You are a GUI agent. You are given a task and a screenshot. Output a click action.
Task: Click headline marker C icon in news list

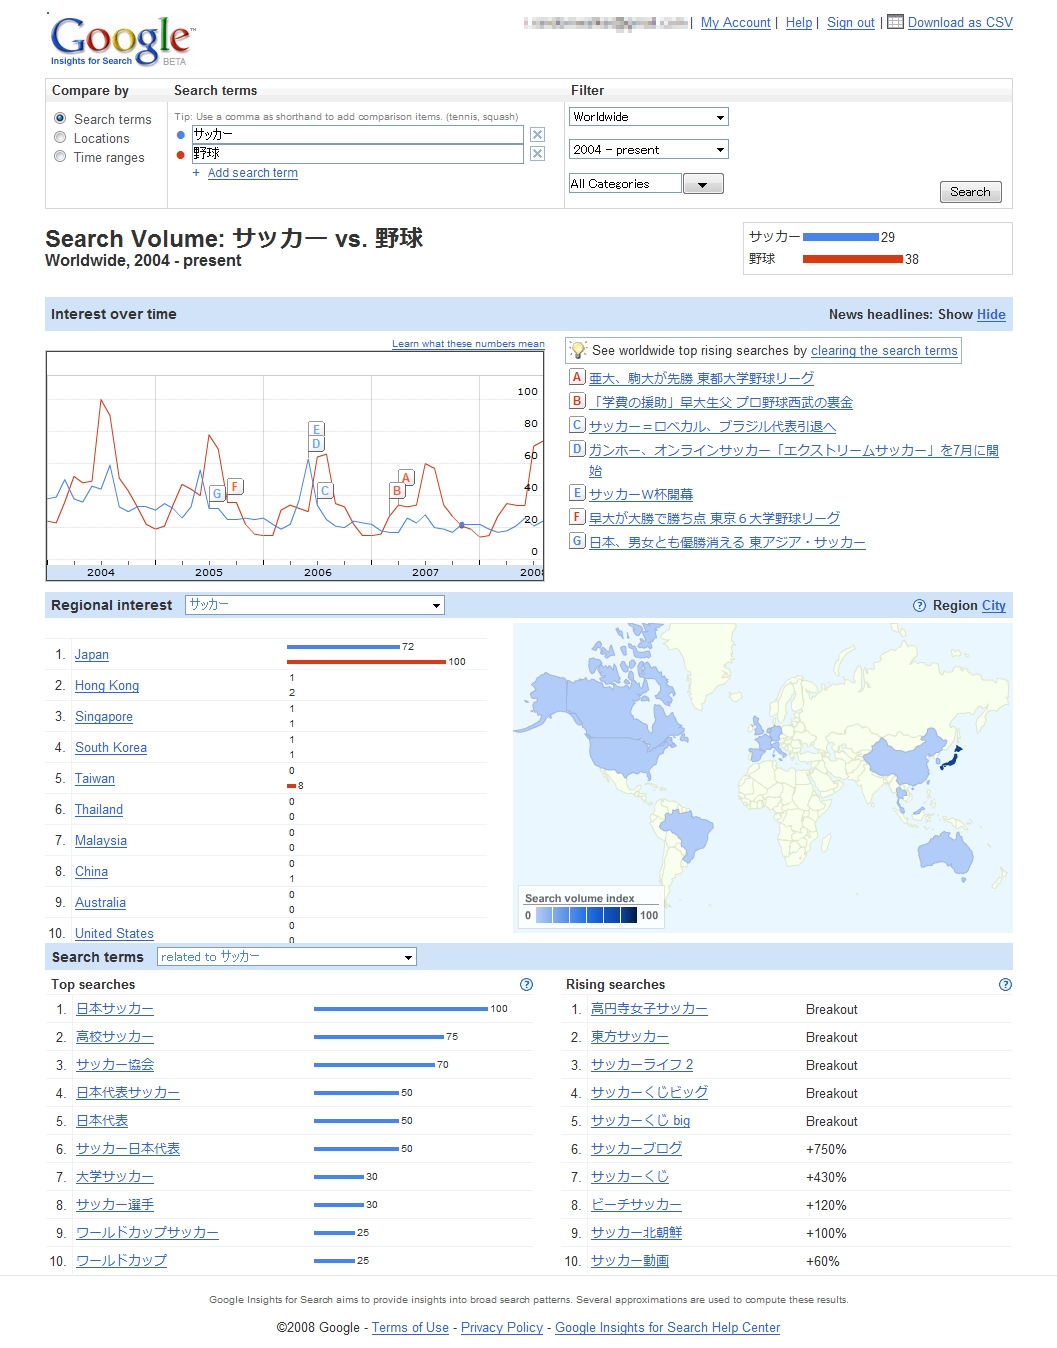pos(577,425)
